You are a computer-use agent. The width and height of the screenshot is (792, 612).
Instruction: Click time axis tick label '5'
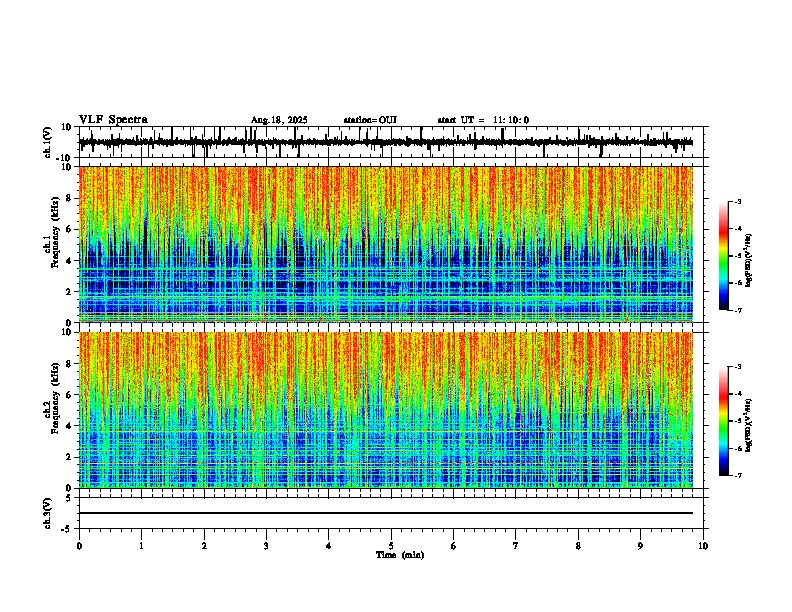[x=391, y=546]
